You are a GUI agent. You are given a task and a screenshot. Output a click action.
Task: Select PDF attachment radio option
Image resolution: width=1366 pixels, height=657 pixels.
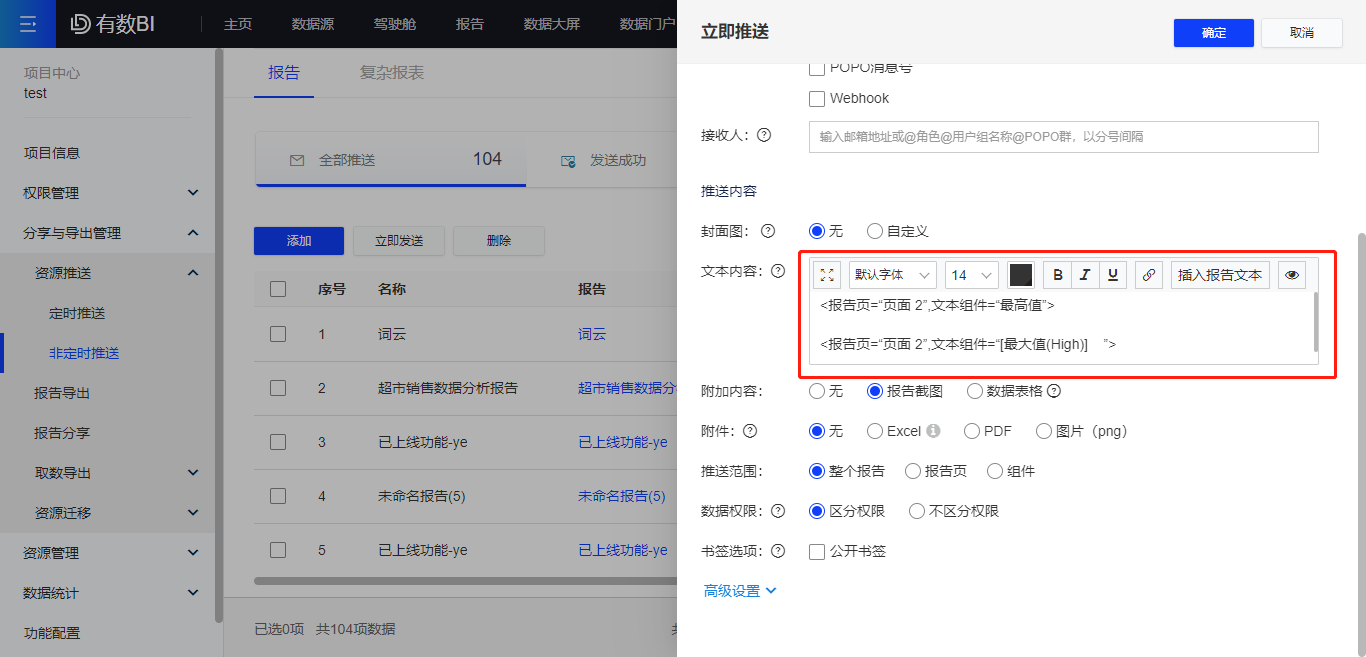972,431
